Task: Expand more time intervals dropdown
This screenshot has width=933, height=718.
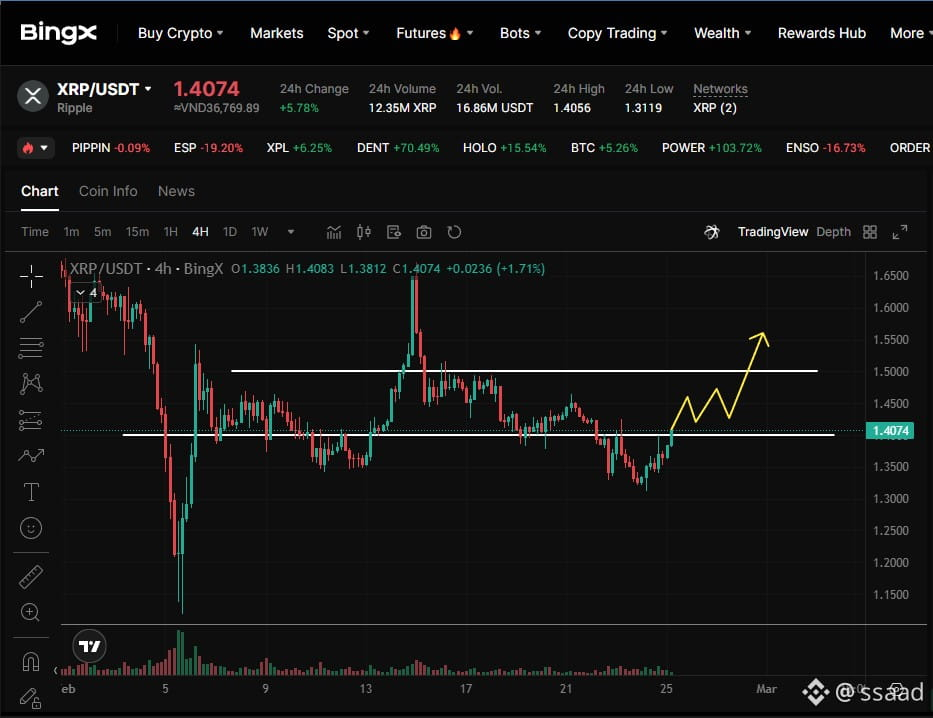Action: (291, 232)
